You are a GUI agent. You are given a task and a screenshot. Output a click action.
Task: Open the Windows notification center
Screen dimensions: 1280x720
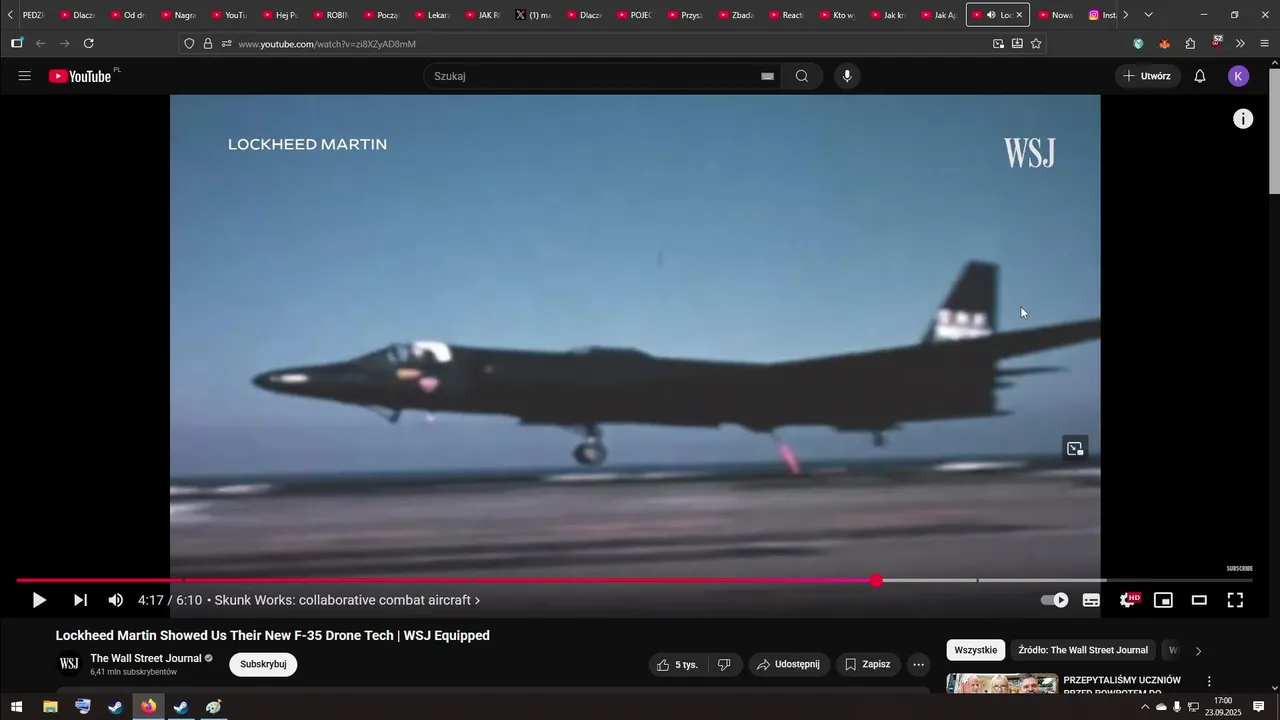click(1259, 707)
